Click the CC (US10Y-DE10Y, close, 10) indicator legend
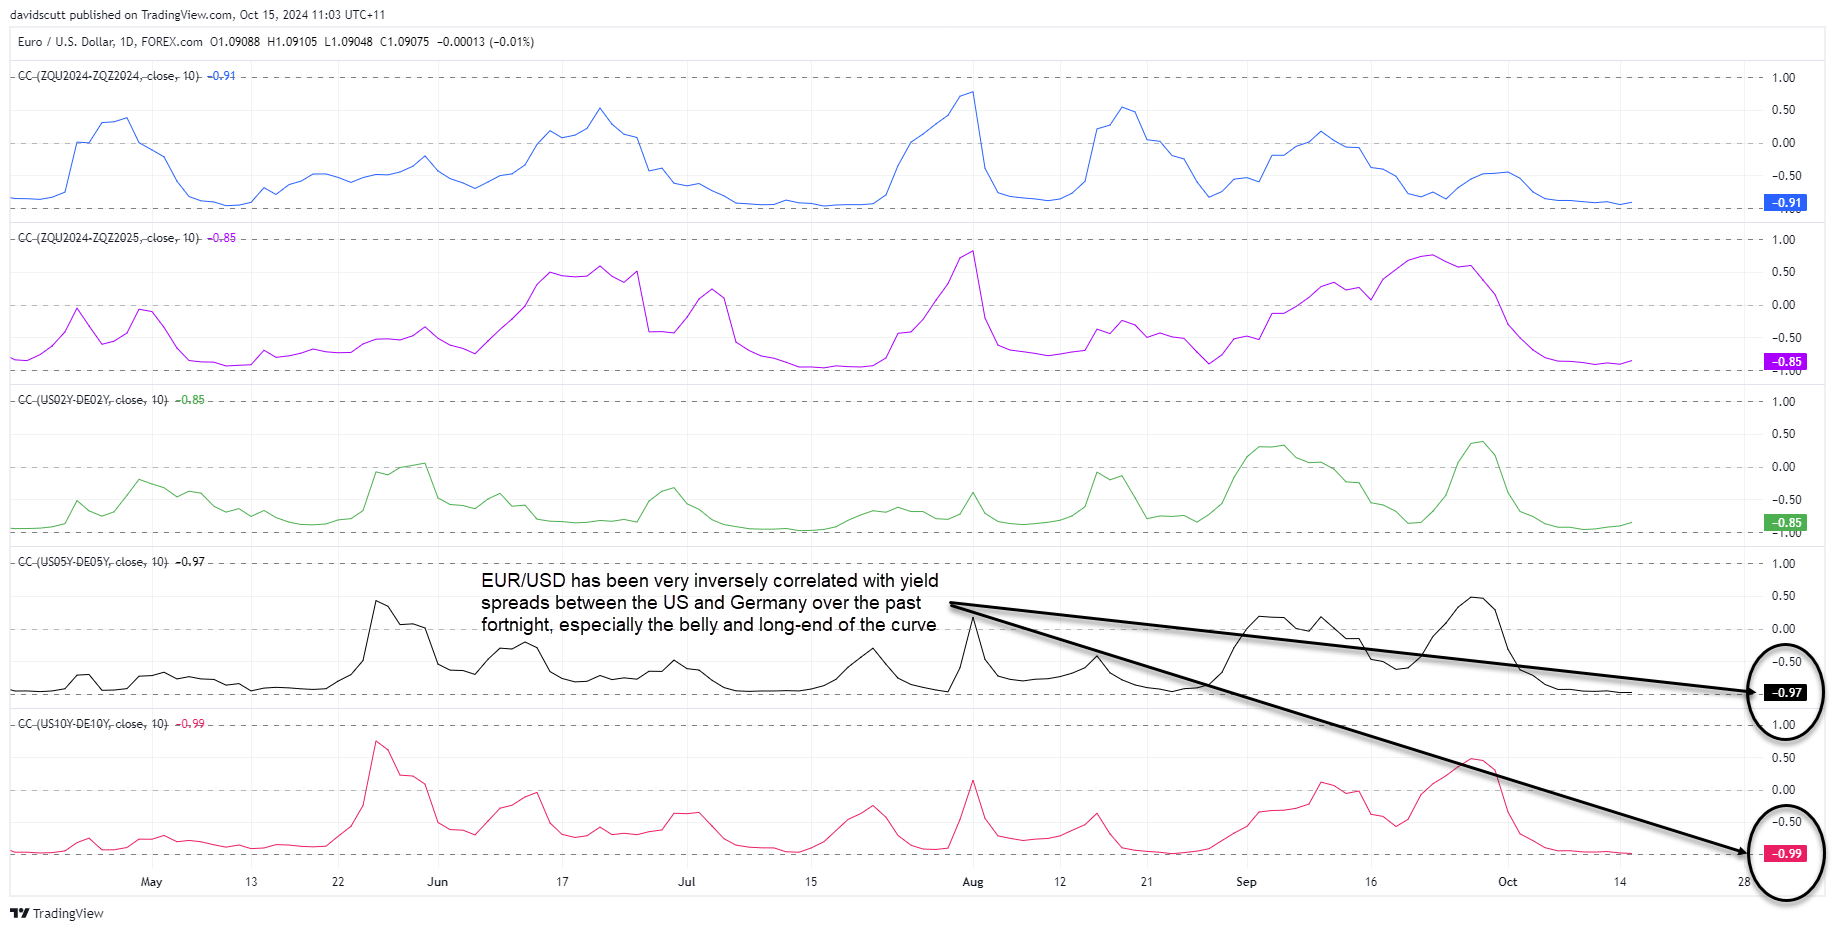Screen dimensions: 1835x931 click(93, 724)
